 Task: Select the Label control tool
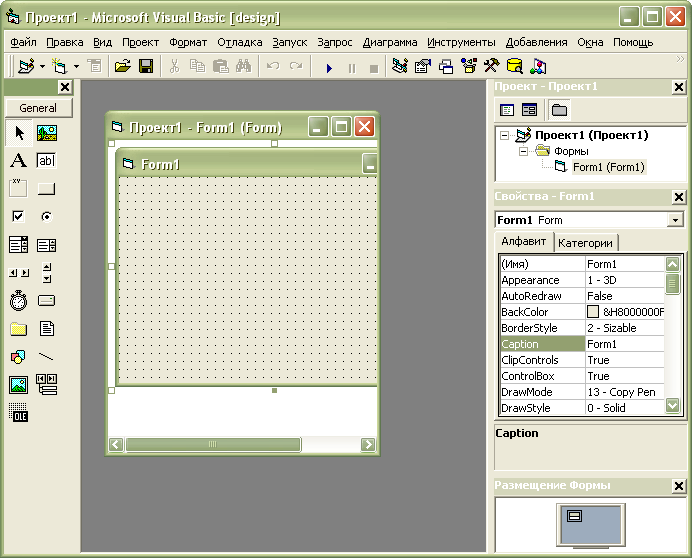point(19,161)
